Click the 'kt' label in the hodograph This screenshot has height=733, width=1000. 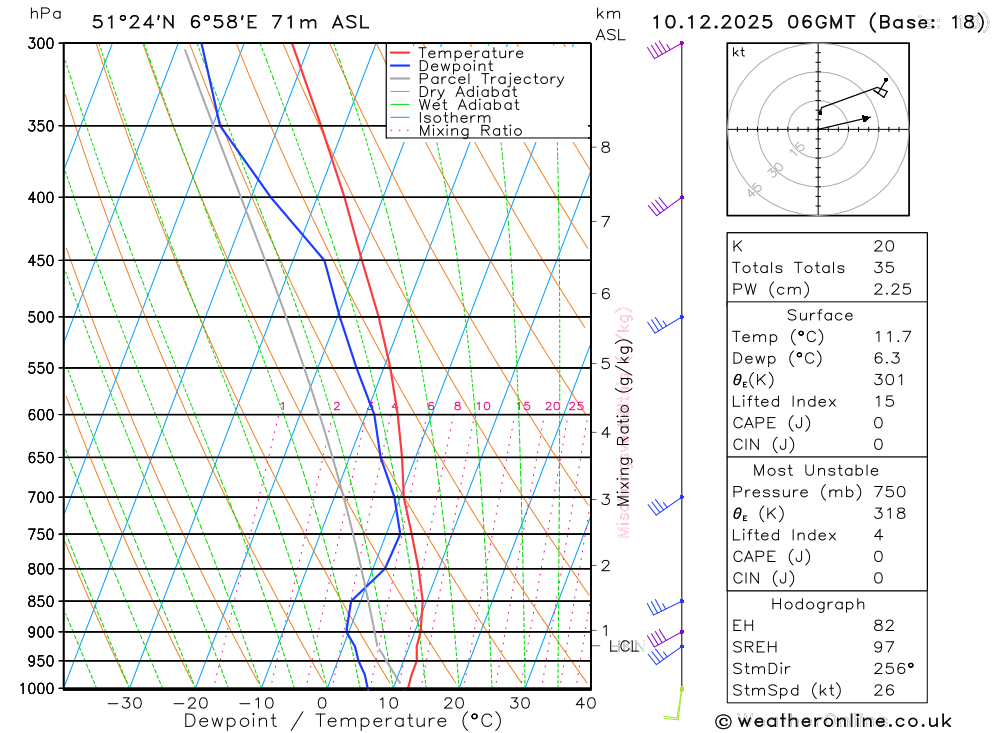[x=739, y=52]
